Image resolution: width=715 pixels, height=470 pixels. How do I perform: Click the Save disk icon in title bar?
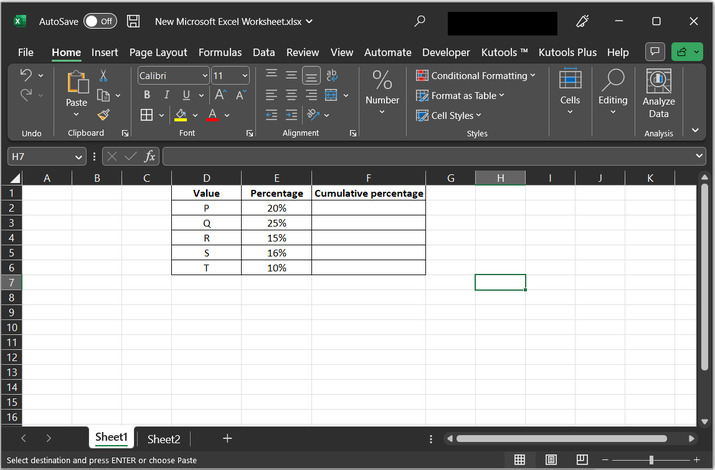point(134,21)
